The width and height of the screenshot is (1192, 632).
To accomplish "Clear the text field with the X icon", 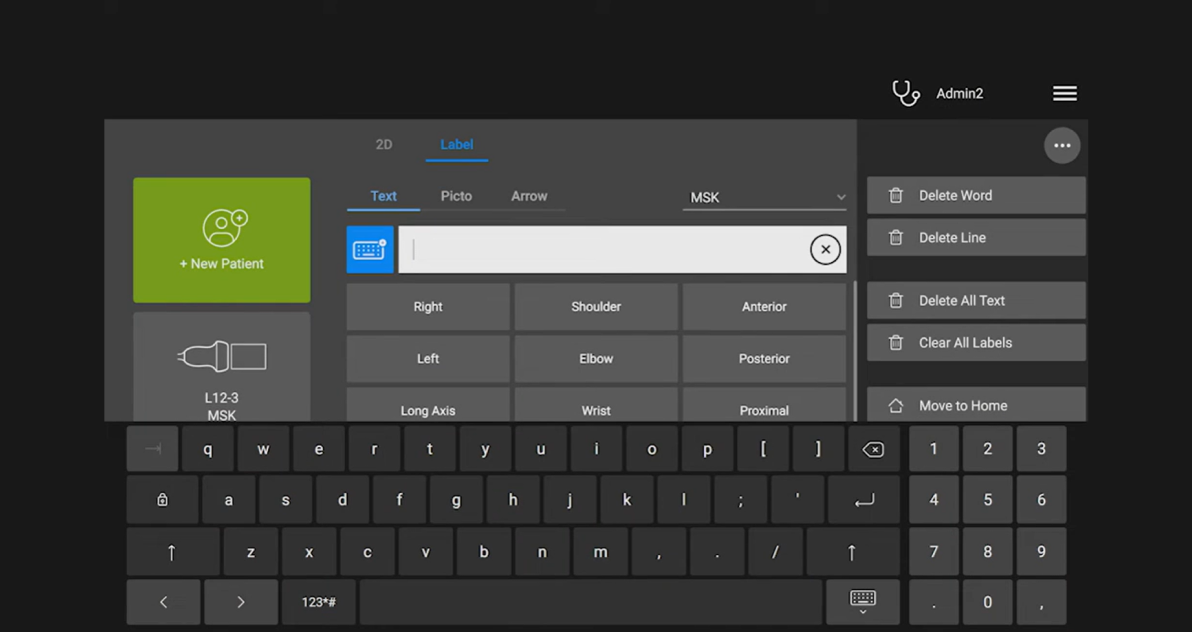I will tap(825, 249).
